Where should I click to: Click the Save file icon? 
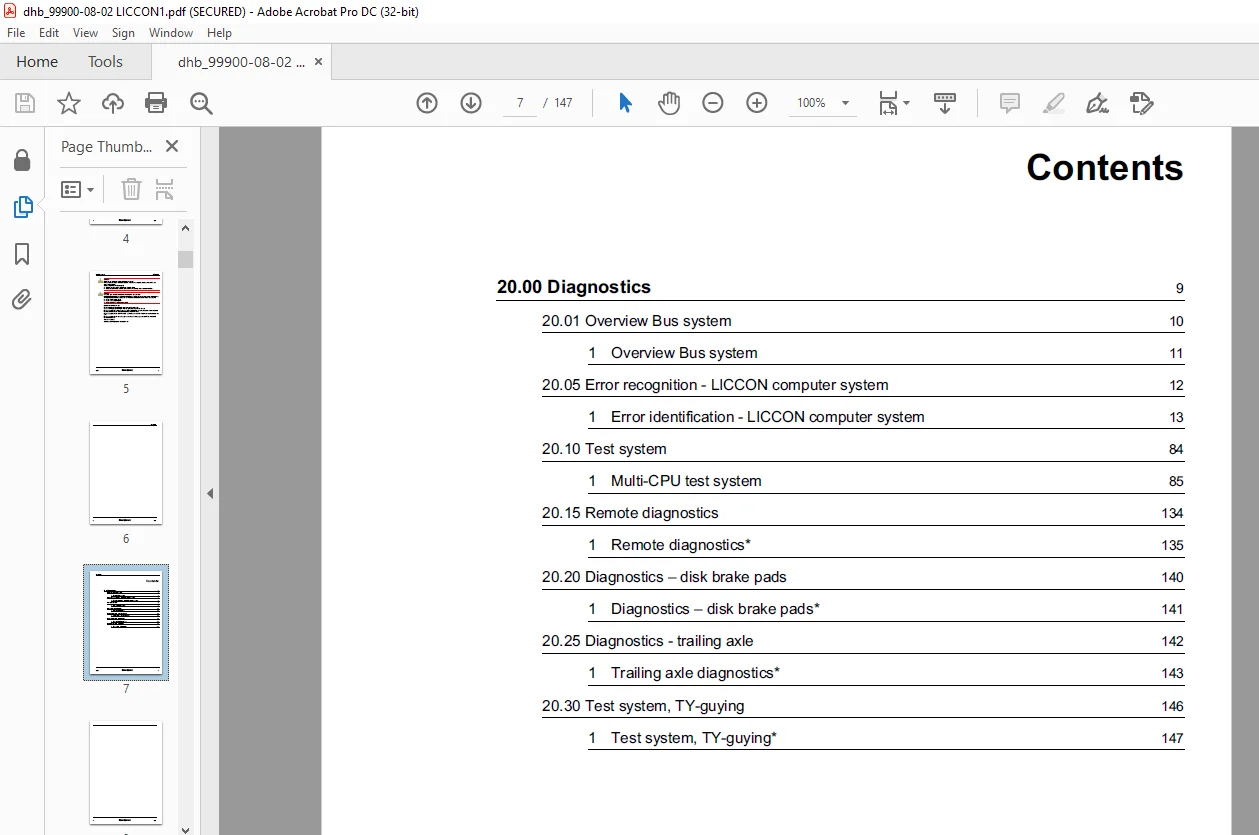(x=25, y=103)
